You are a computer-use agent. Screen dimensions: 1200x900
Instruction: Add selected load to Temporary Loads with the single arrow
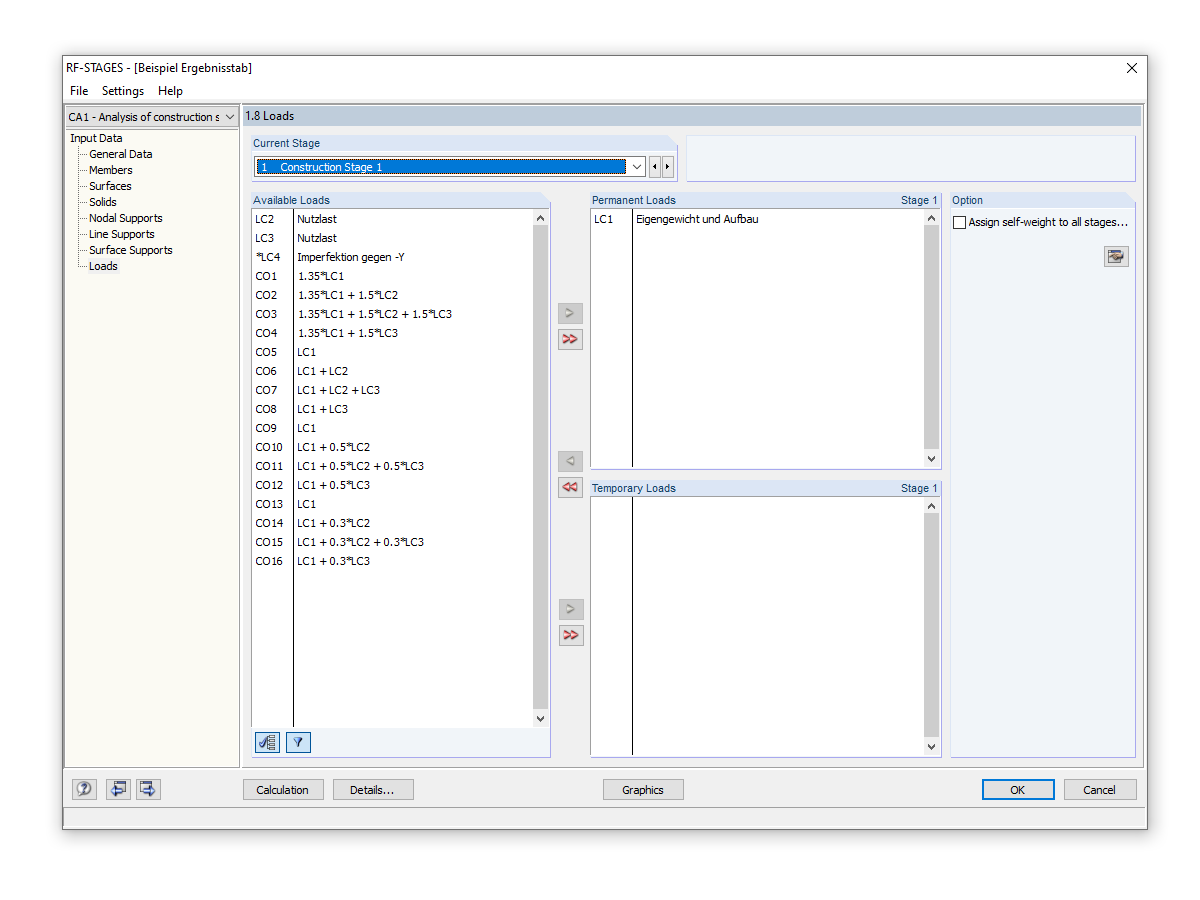coord(570,609)
